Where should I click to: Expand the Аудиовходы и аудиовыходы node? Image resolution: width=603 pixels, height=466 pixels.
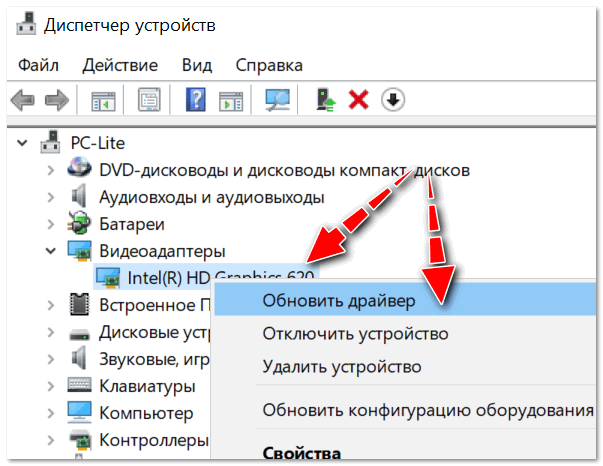click(50, 197)
